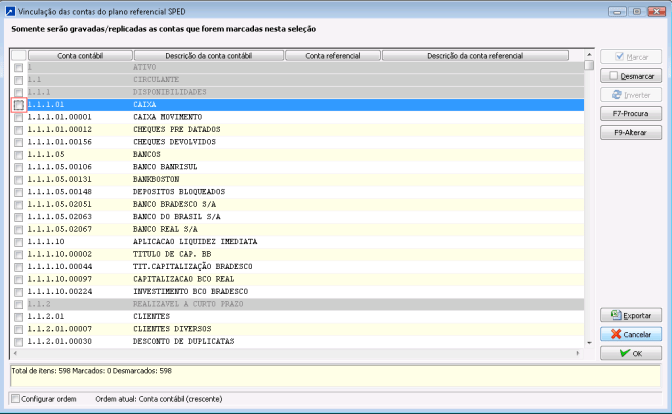This screenshot has width=672, height=414.
Task: Click the vertical scrollbar down arrow
Action: click(x=589, y=343)
